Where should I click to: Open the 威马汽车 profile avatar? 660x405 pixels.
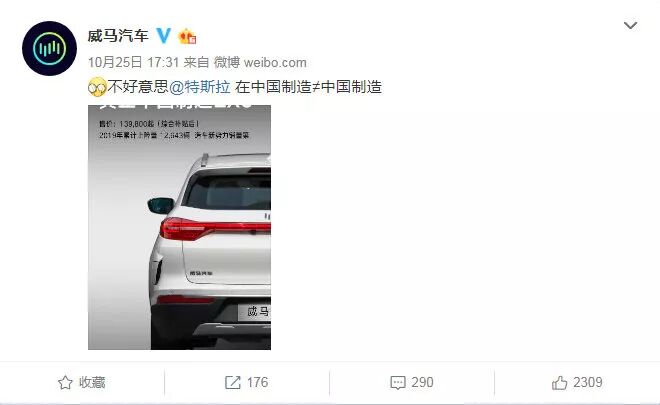click(x=49, y=48)
